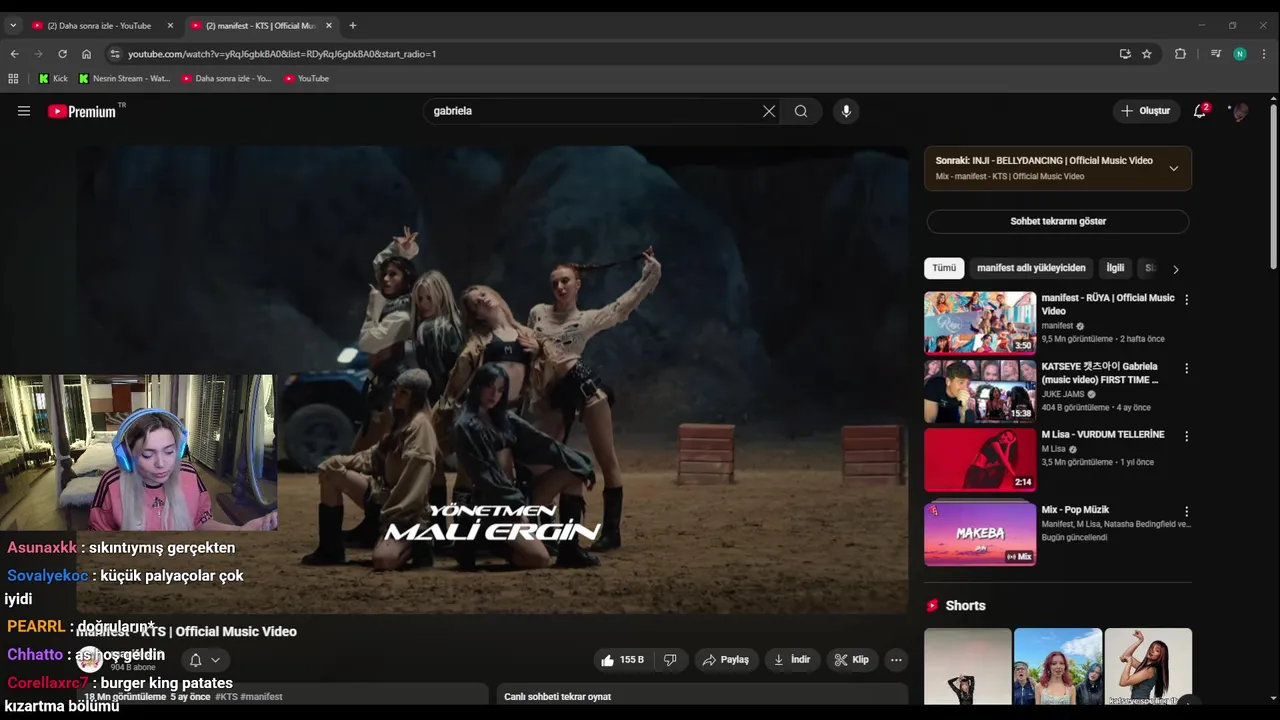The width and height of the screenshot is (1280, 720).
Task: Click the #manifest hashtag link
Action: coord(261,697)
